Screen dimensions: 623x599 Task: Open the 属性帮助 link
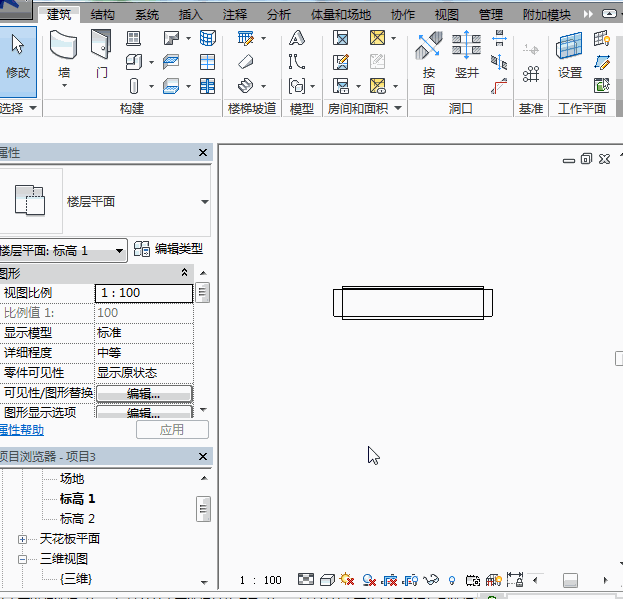point(20,430)
